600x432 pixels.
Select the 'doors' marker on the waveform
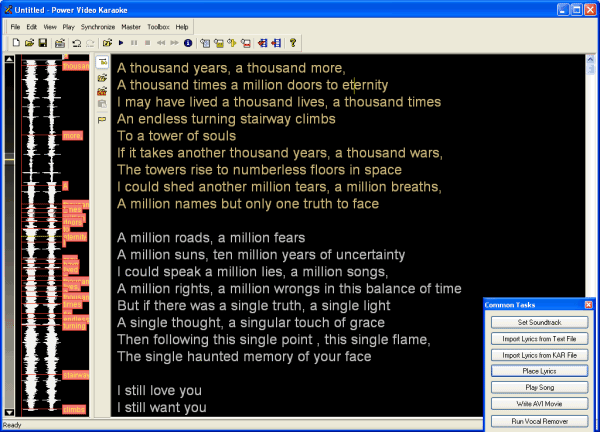point(72,222)
